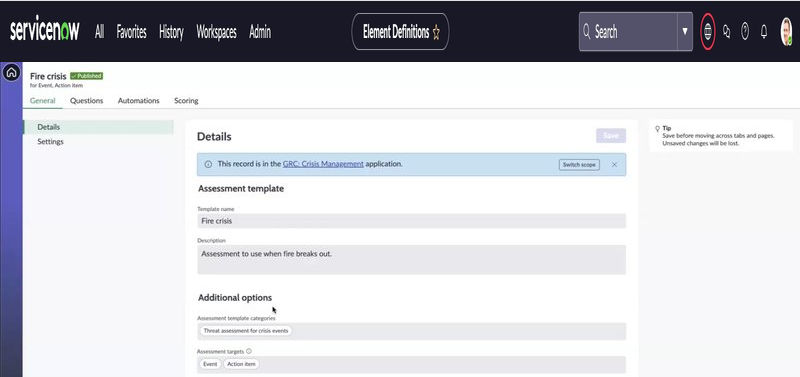Open the Admin menu
The image size is (800, 377).
coord(260,32)
